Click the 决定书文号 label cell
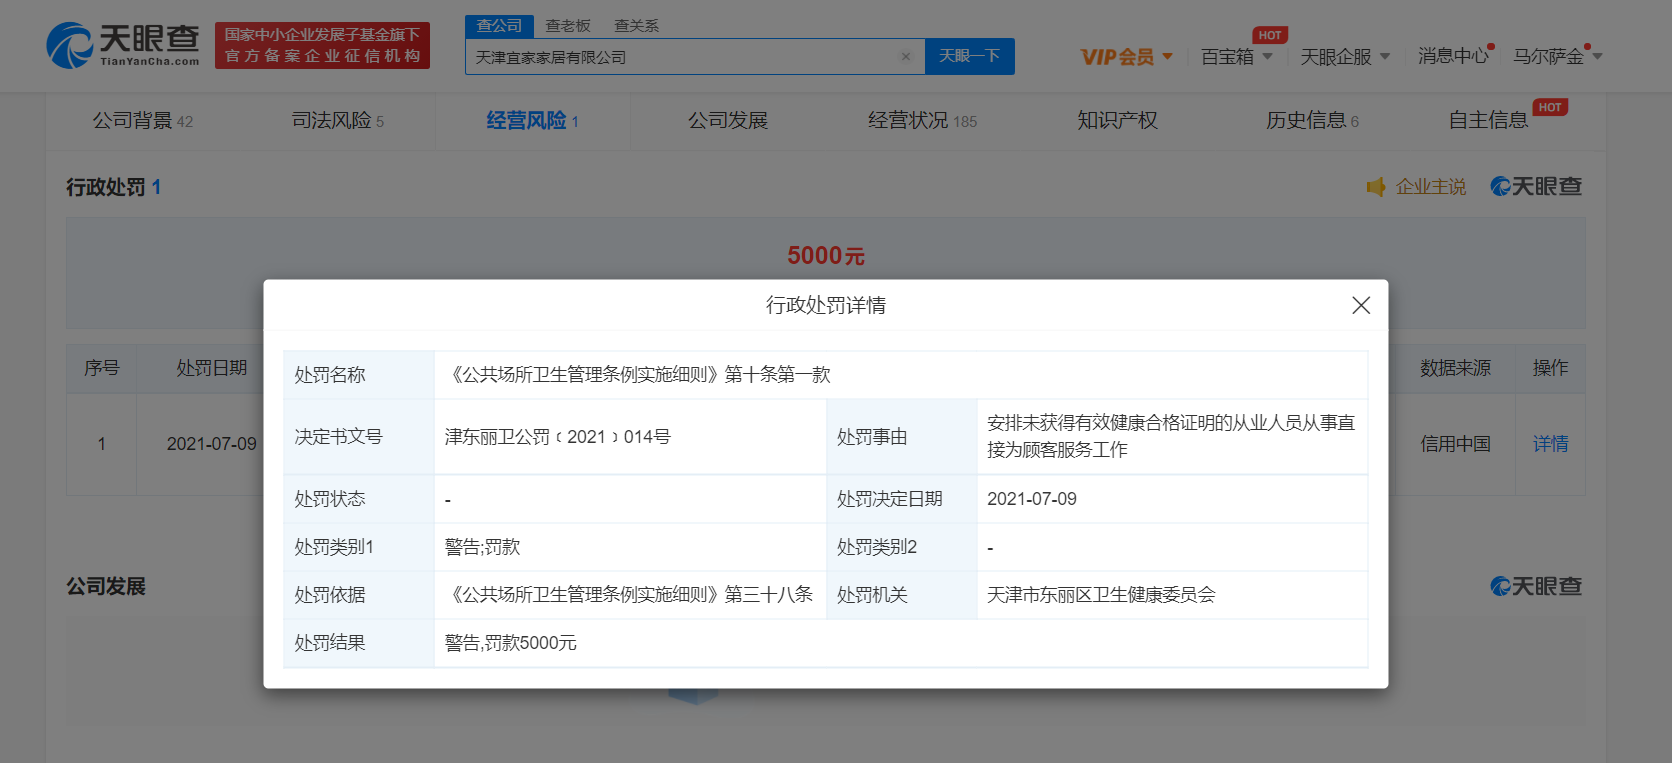This screenshot has width=1672, height=763. (359, 437)
